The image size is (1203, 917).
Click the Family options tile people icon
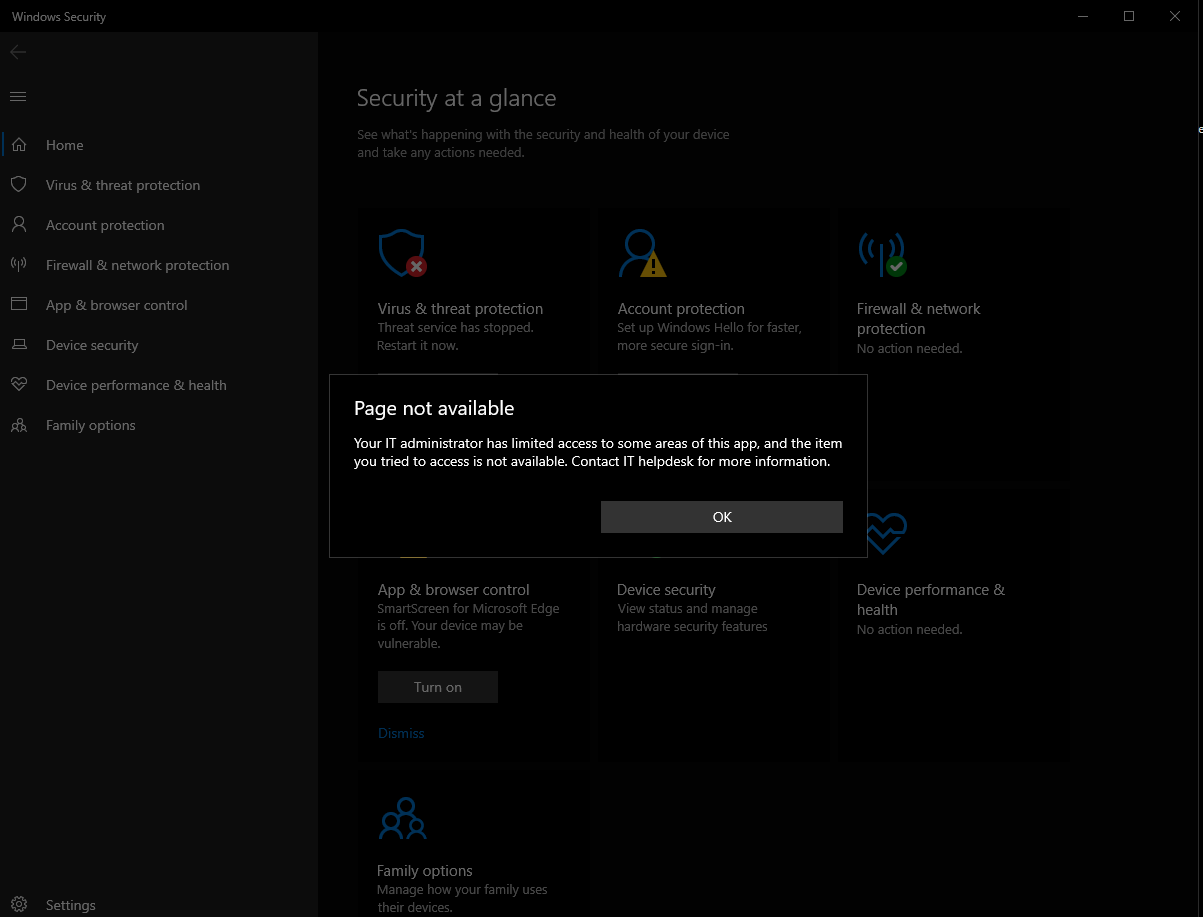click(x=403, y=818)
